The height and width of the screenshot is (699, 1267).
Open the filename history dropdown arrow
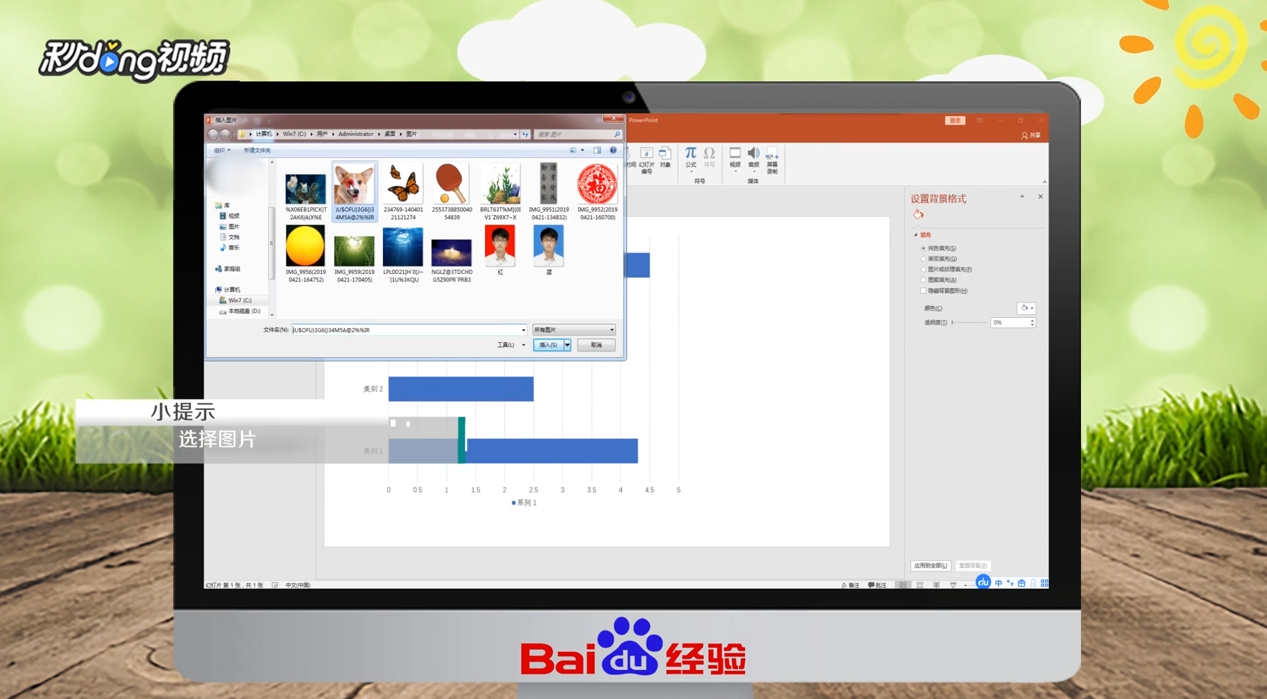point(523,330)
